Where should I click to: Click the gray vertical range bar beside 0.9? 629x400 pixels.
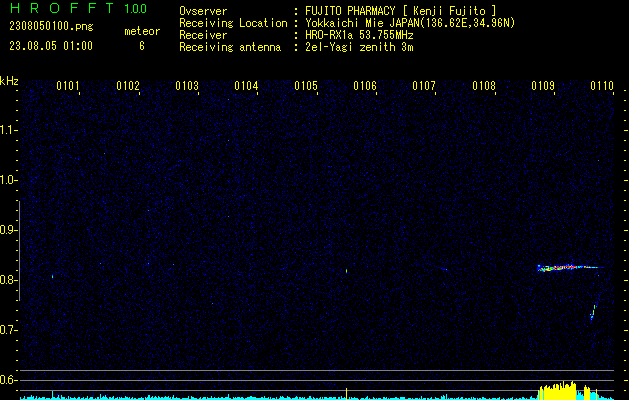pyautogui.click(x=20, y=251)
